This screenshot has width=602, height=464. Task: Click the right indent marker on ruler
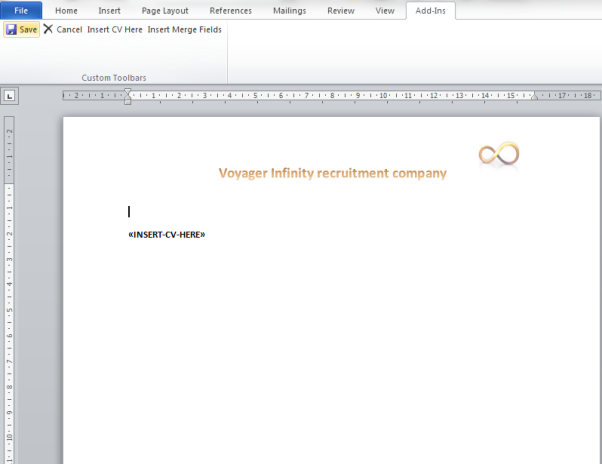pyautogui.click(x=535, y=98)
